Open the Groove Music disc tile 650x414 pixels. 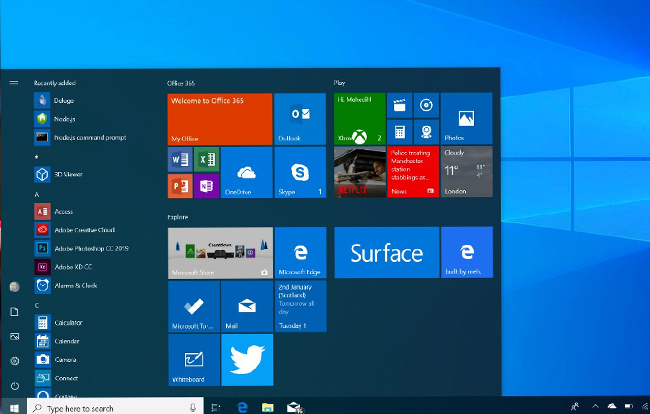pos(426,105)
